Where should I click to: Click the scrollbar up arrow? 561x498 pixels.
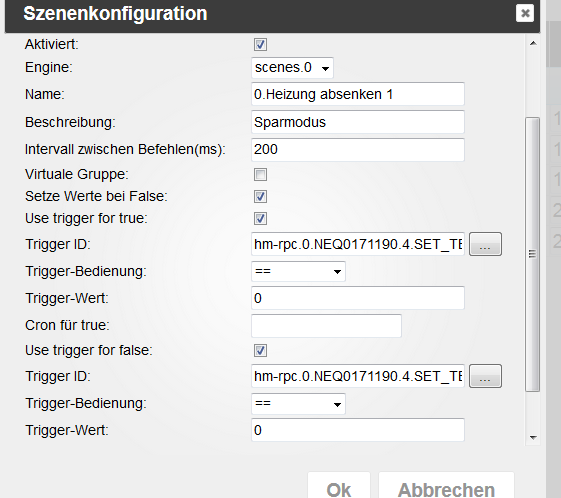click(533, 43)
